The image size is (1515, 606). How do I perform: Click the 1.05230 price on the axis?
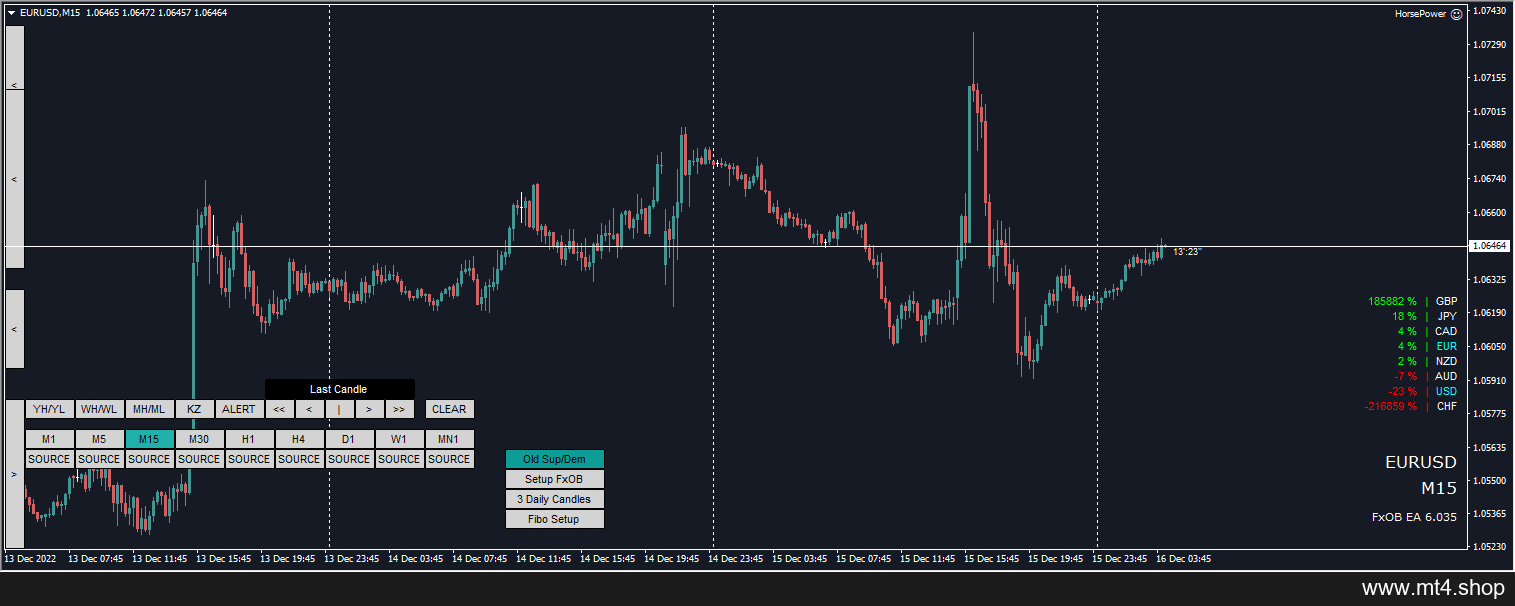[x=1492, y=547]
